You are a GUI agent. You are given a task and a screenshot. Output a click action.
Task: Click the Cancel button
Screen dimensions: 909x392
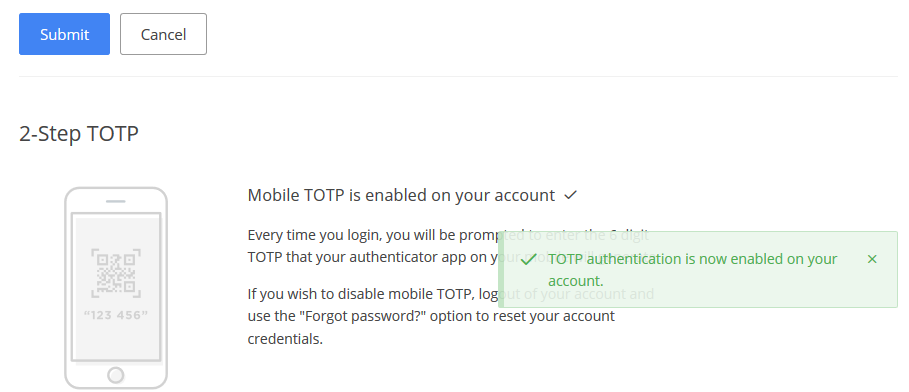point(163,34)
